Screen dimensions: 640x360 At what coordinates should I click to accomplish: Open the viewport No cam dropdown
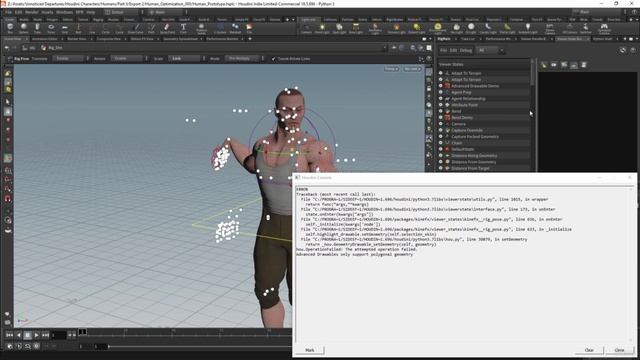click(x=412, y=69)
